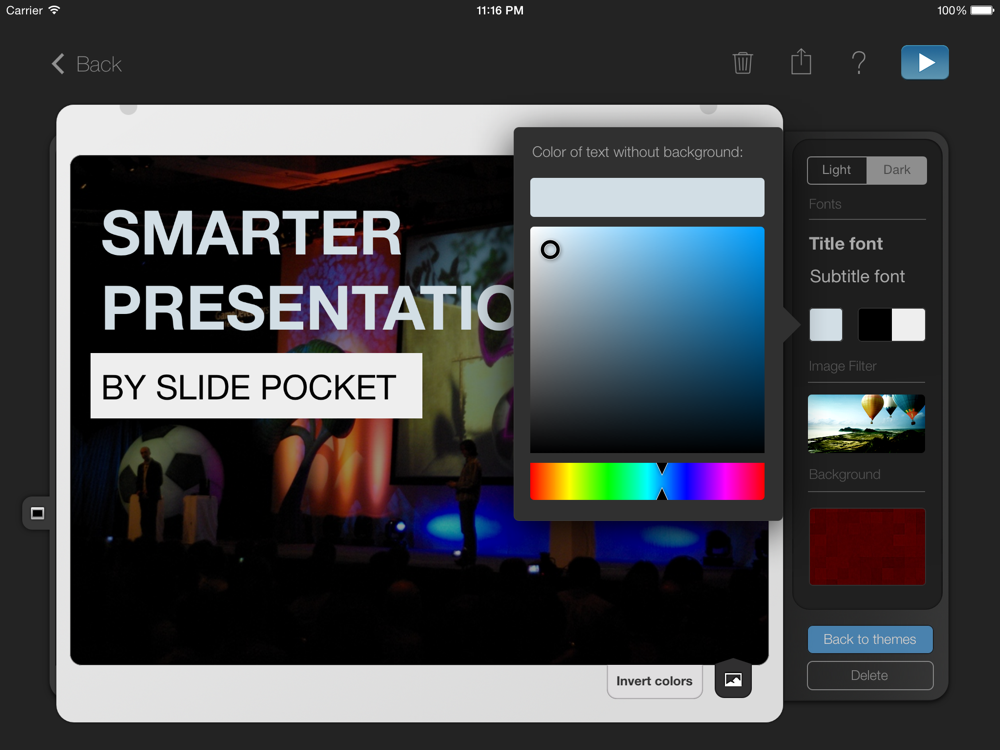Select the dark red background swatch
Image resolution: width=1000 pixels, height=750 pixels.
pyautogui.click(x=867, y=547)
